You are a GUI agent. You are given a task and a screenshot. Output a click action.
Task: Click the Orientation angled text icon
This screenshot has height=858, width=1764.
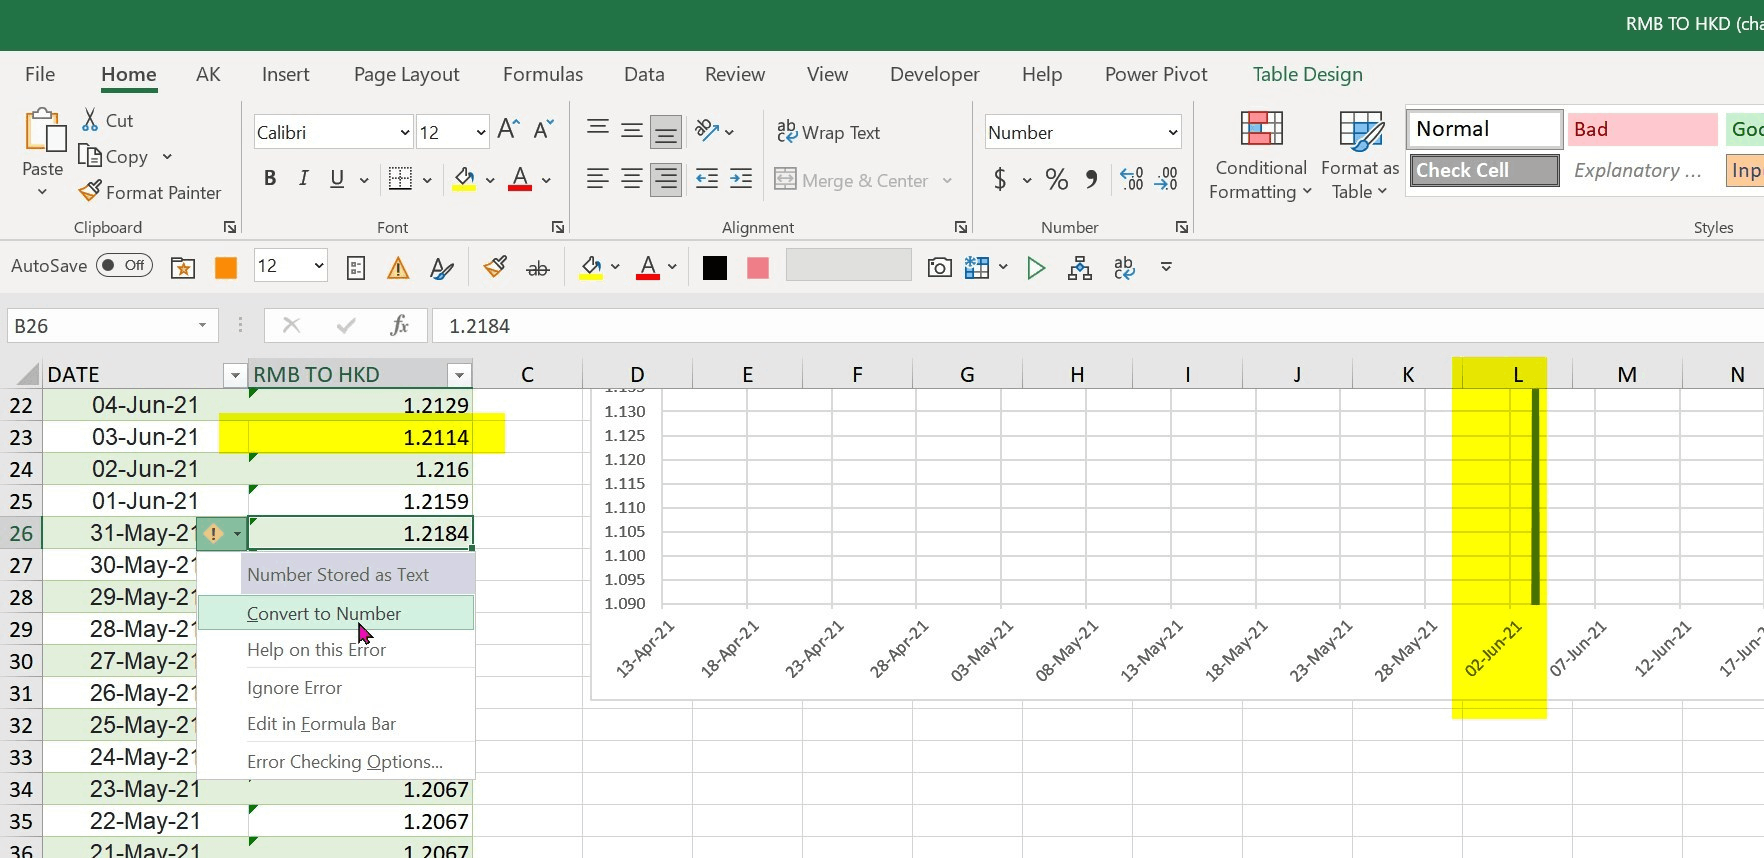[707, 130]
